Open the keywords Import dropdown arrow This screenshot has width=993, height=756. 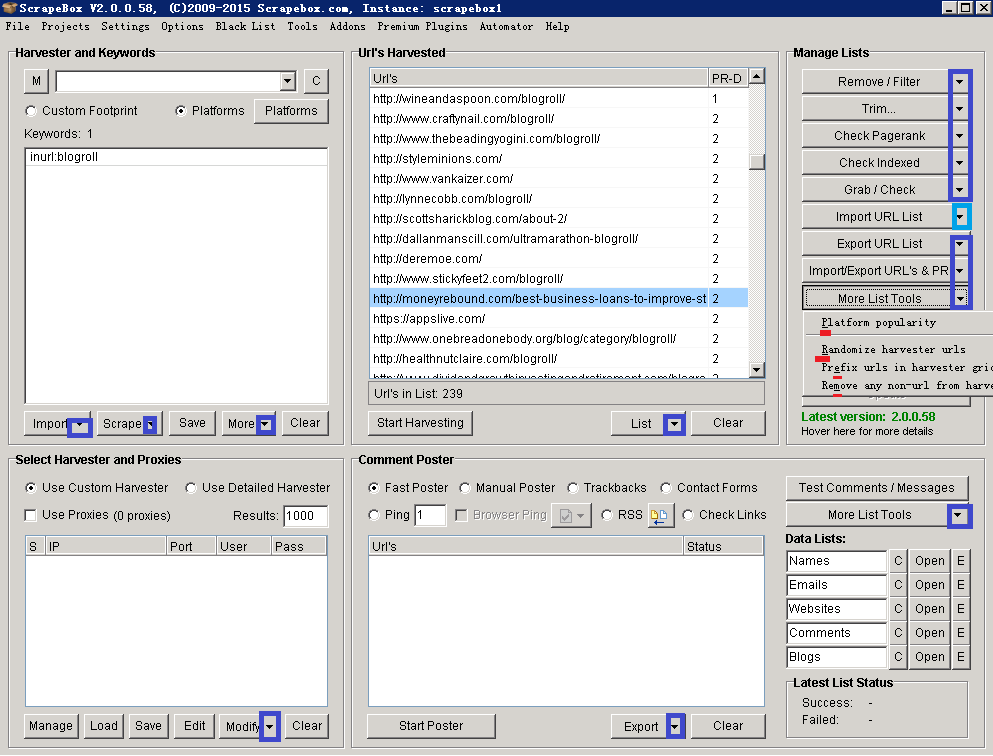80,427
